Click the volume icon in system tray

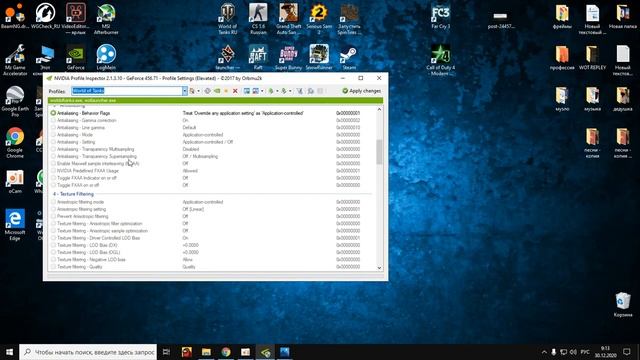573,352
